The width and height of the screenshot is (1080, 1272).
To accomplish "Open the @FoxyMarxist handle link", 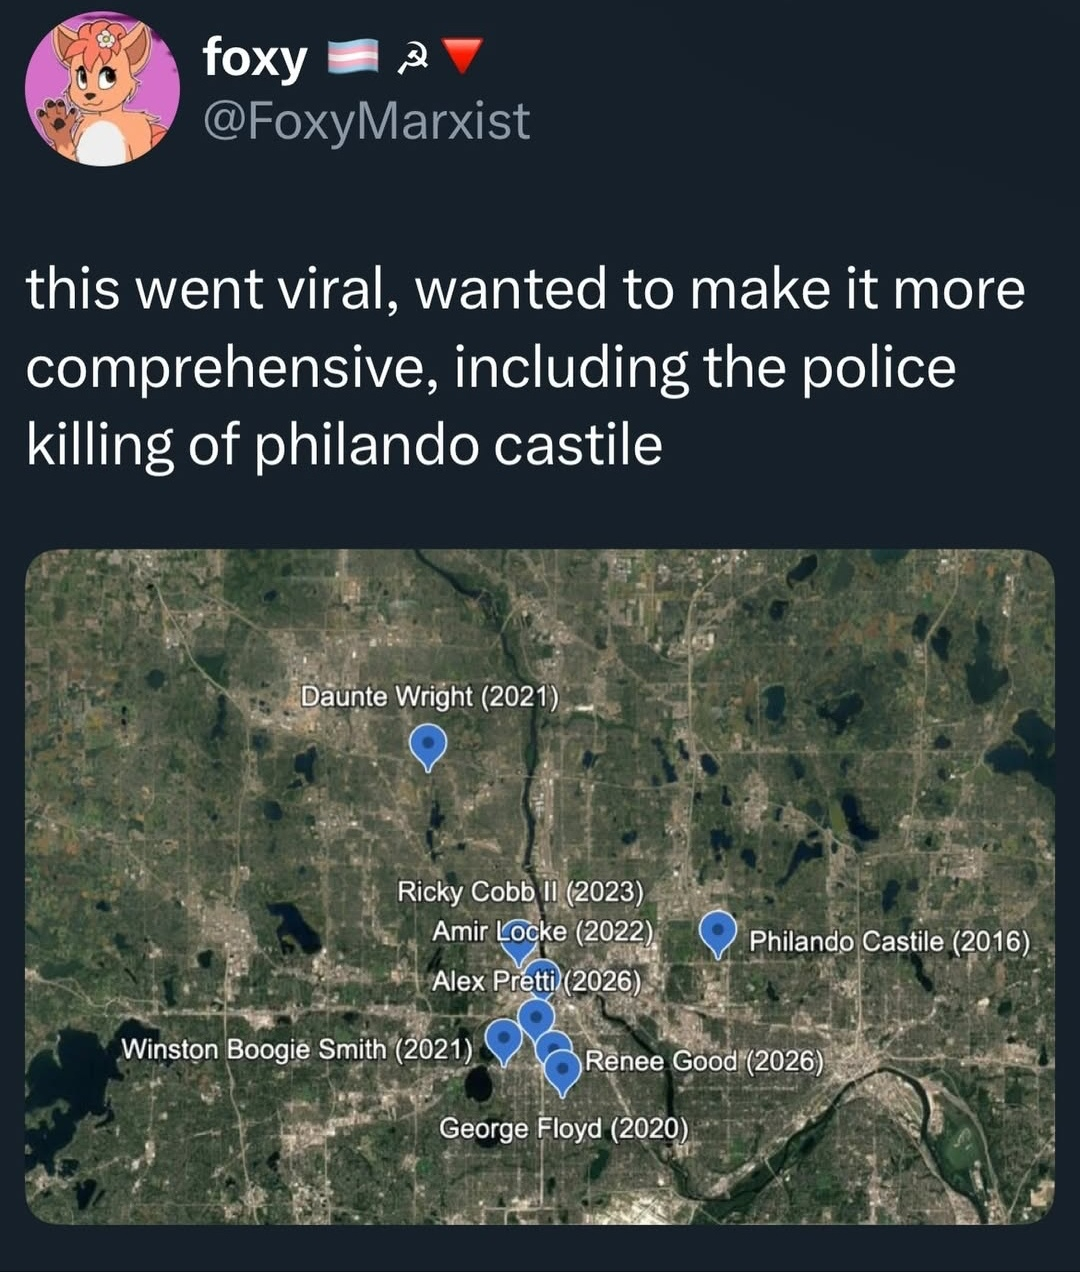I will click(x=366, y=122).
